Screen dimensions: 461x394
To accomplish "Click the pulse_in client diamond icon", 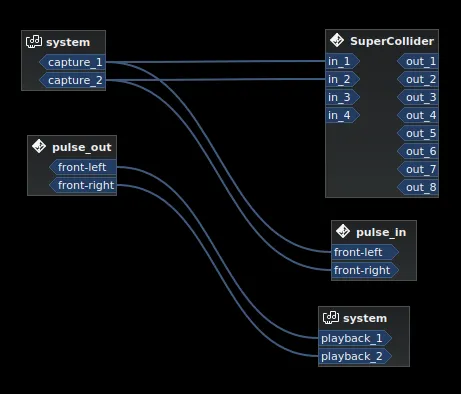I will pyautogui.click(x=343, y=231).
